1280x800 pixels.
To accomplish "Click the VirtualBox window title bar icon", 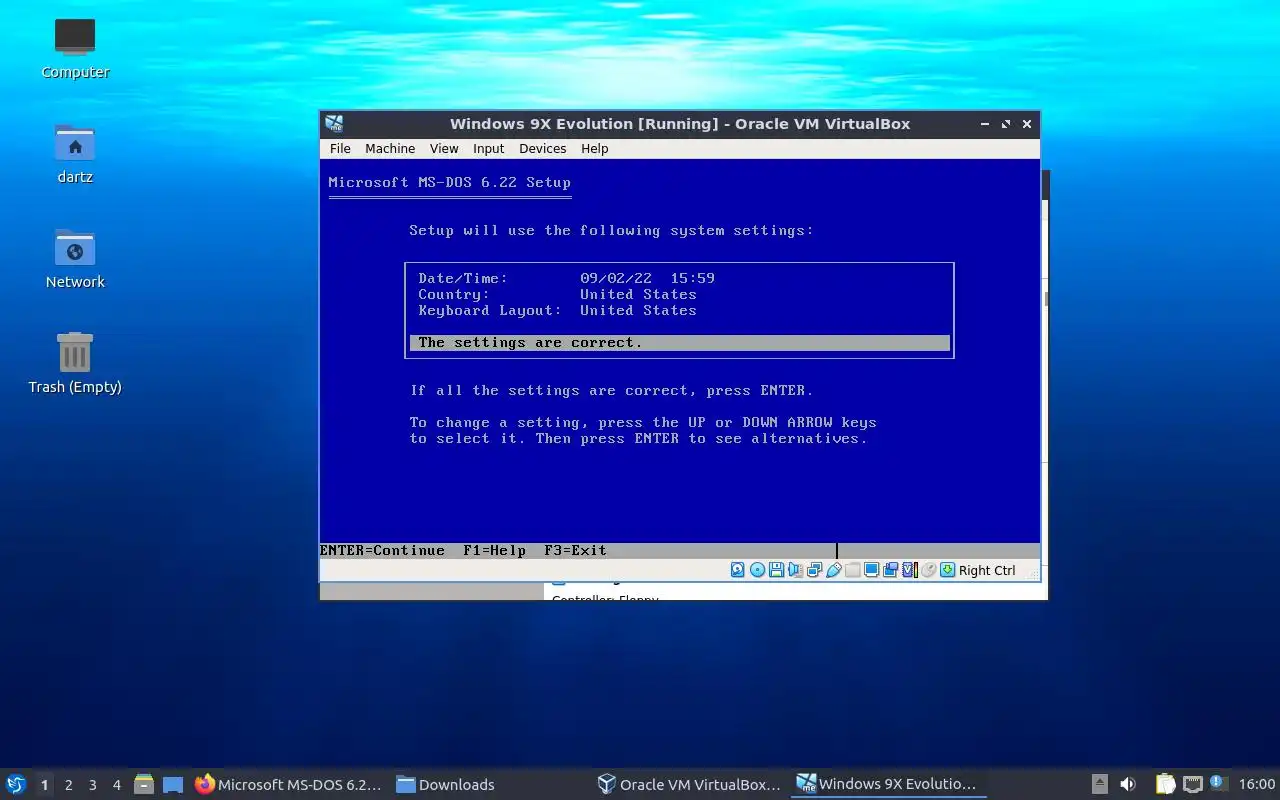I will (334, 124).
